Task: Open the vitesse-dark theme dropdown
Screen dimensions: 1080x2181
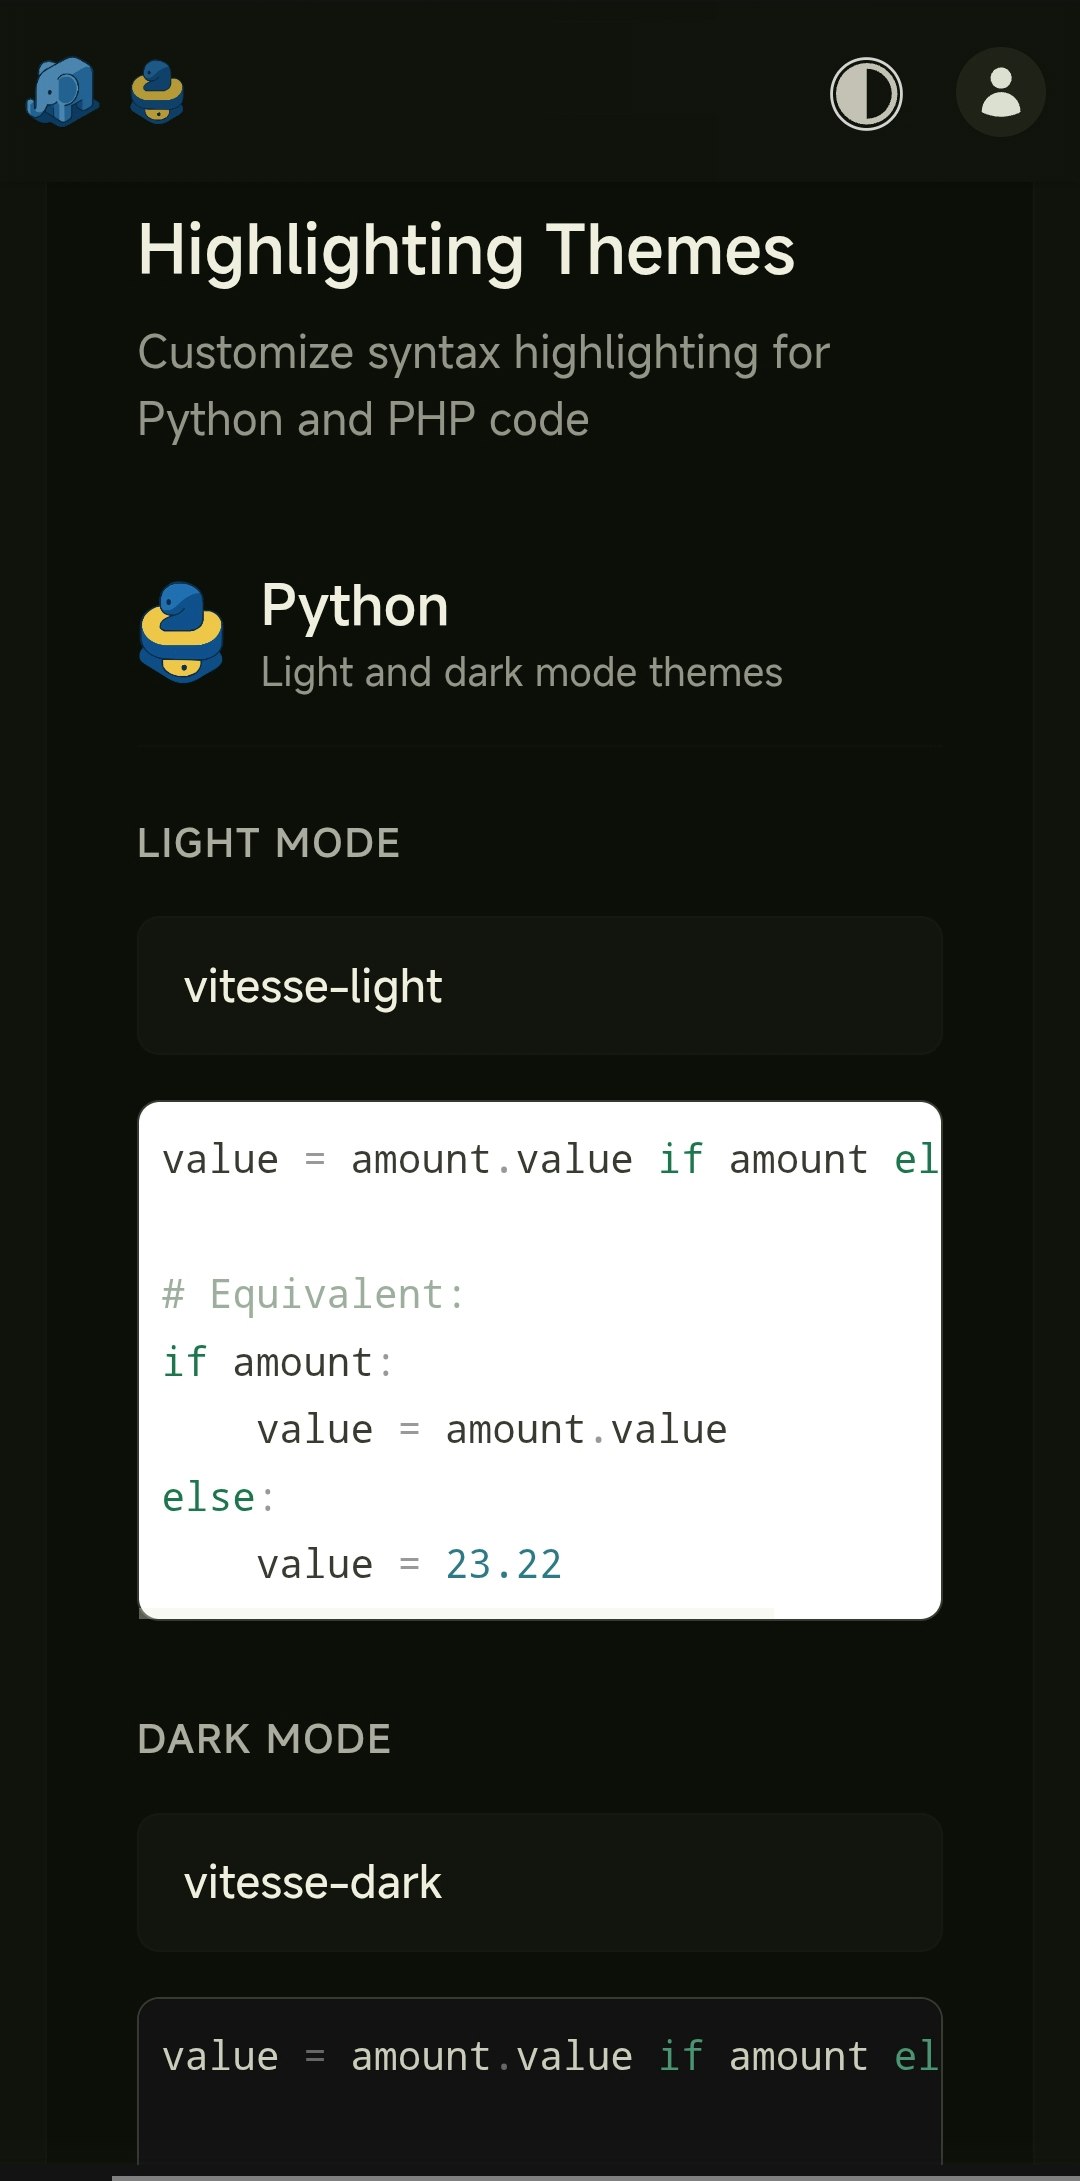Action: (540, 1881)
